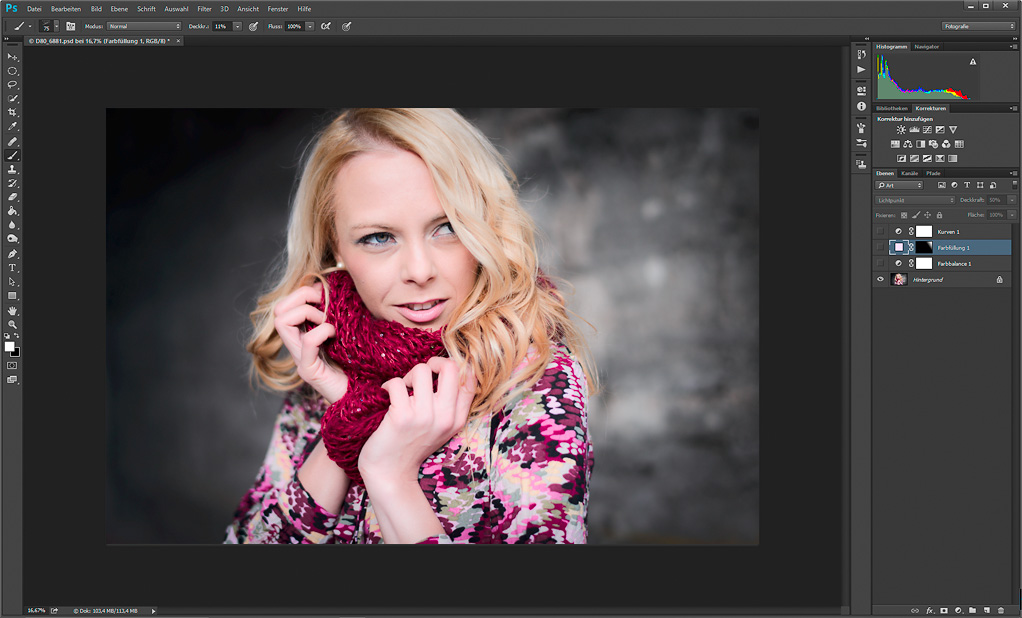
Task: Create a new layer group
Action: 972,611
